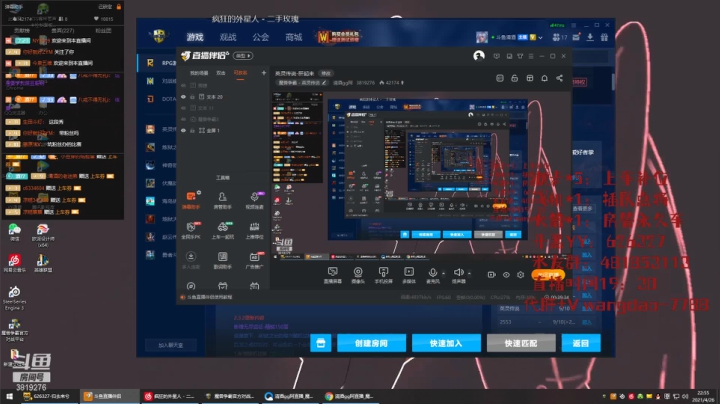Open the 微信 desktop shortcut
This screenshot has height=404, width=720.
pyautogui.click(x=14, y=232)
